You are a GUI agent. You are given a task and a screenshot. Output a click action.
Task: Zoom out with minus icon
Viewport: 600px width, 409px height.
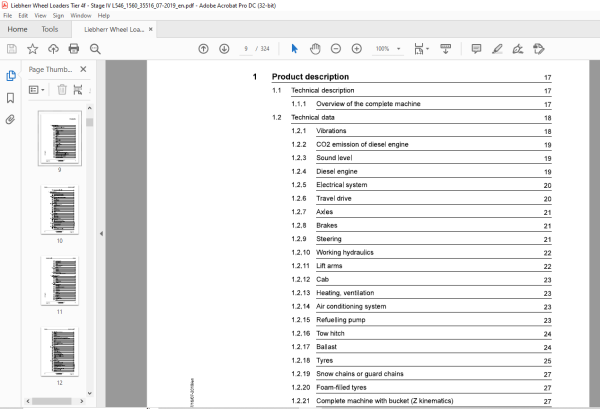click(336, 49)
